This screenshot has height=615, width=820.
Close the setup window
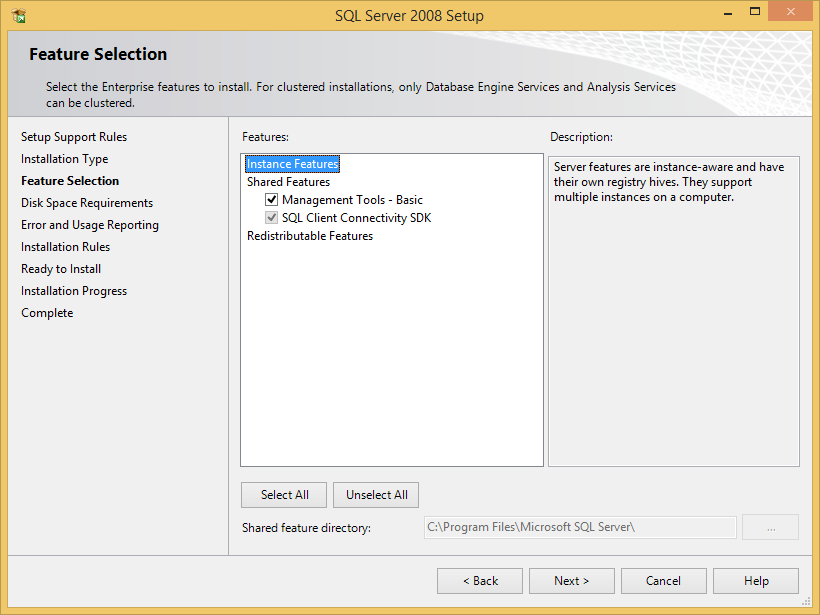(x=790, y=12)
